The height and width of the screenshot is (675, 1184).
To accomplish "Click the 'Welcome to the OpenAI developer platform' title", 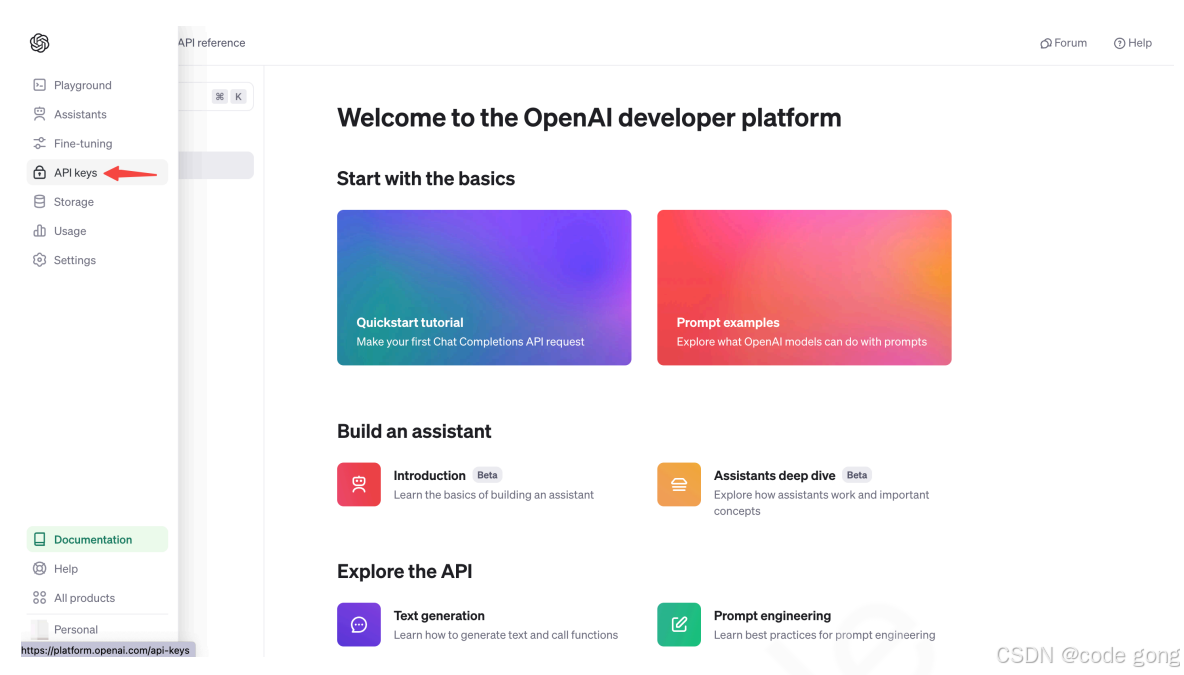I will point(589,118).
